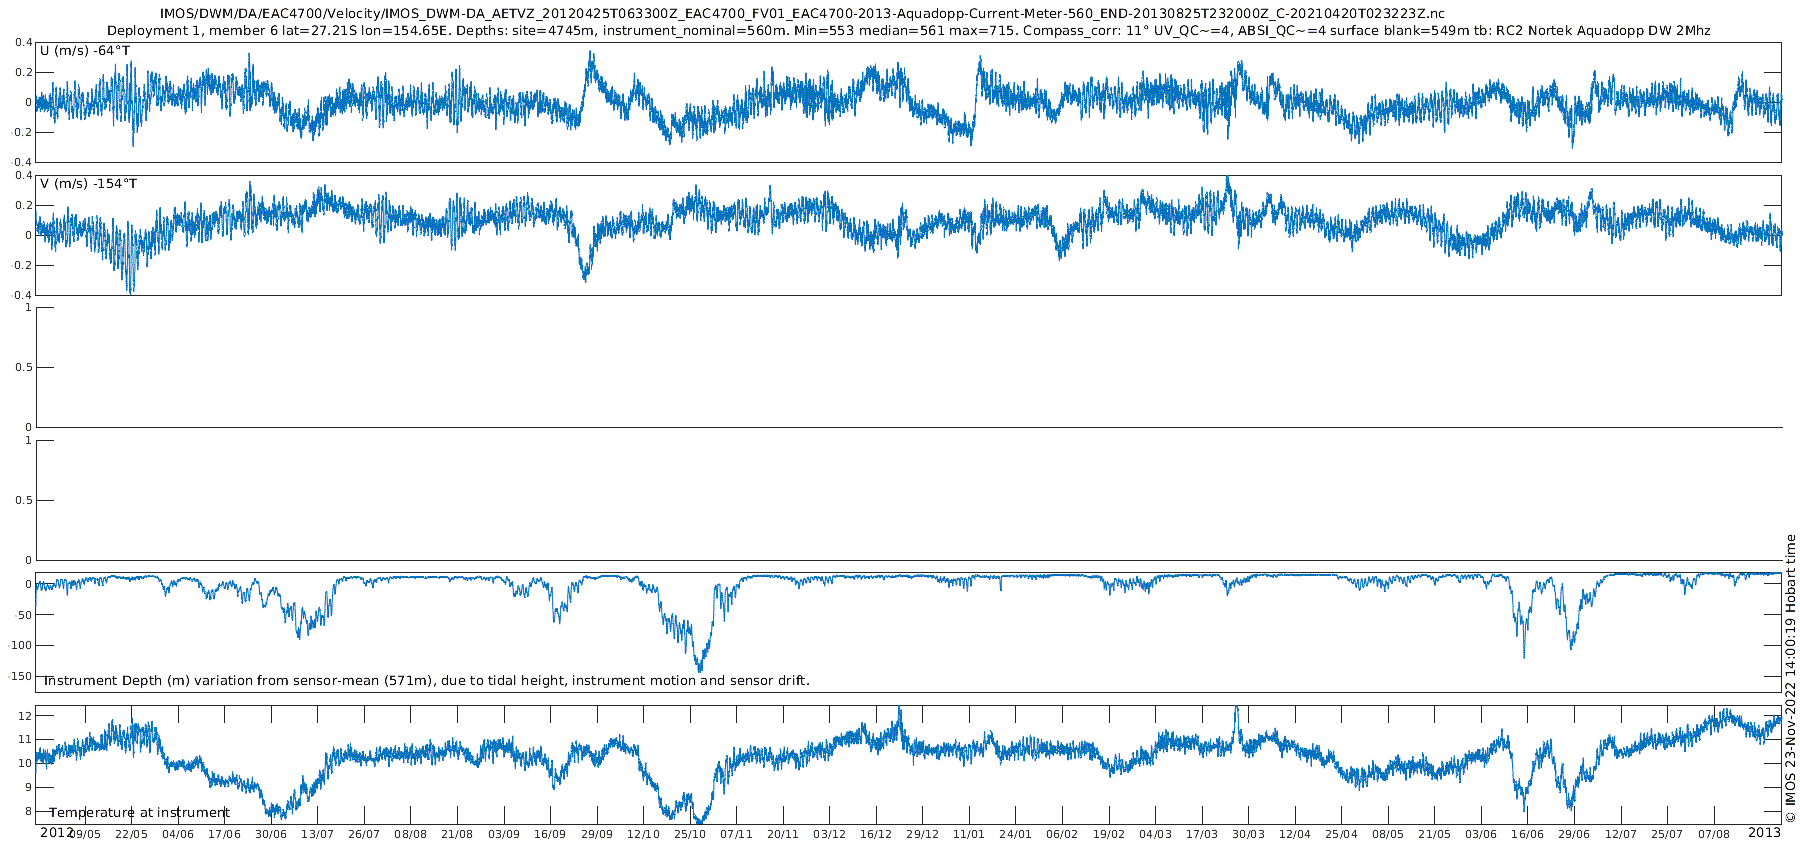Click the '26/07' date tick label
This screenshot has height=850, width=1800.
364,834
